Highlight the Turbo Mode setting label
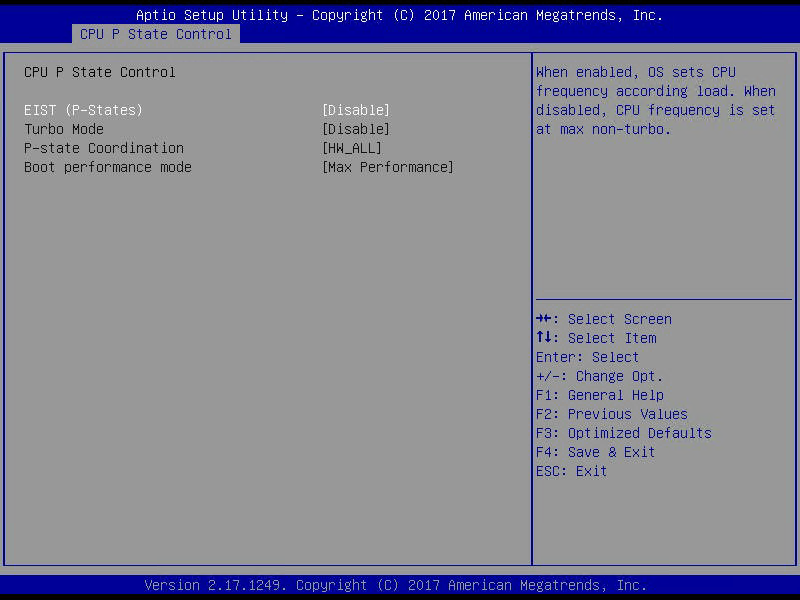The image size is (800, 600). 64,129
